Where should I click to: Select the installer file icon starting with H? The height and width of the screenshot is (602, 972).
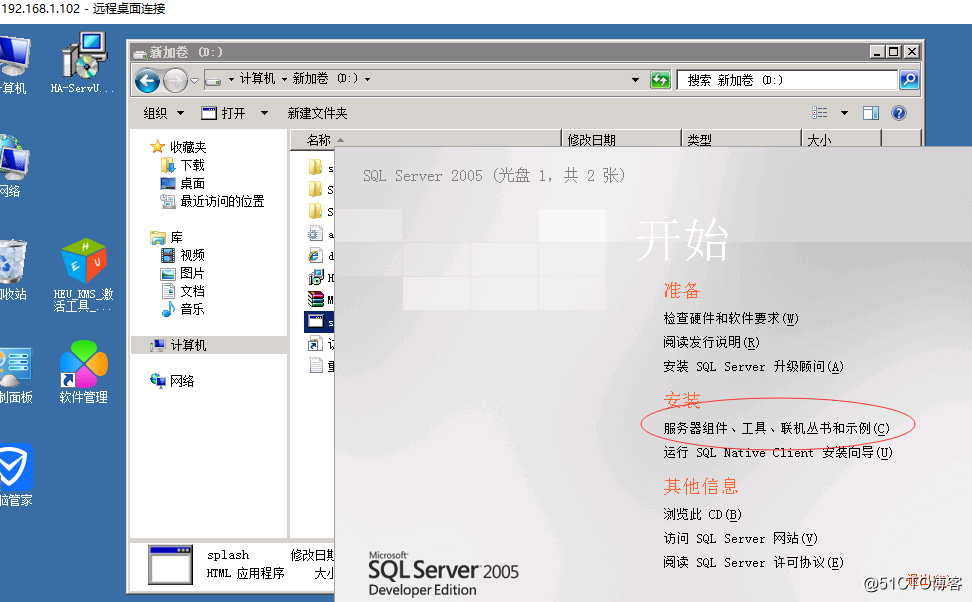point(316,277)
